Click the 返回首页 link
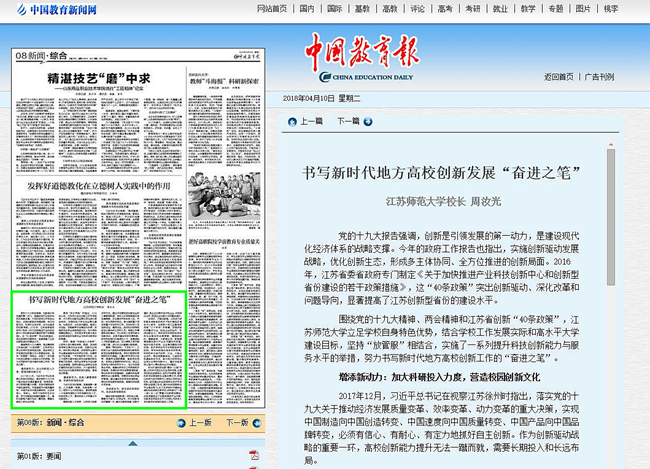This screenshot has height=469, width=650. [559, 76]
